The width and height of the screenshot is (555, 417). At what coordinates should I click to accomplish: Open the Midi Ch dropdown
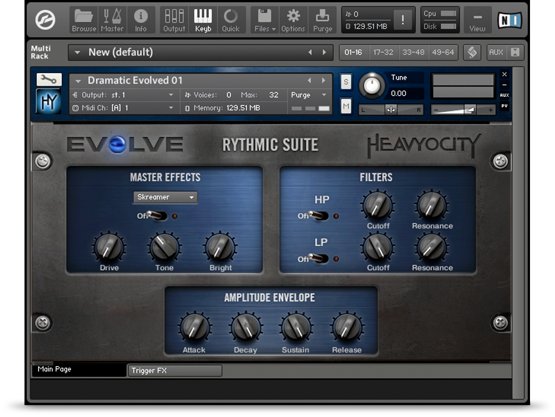click(x=125, y=108)
